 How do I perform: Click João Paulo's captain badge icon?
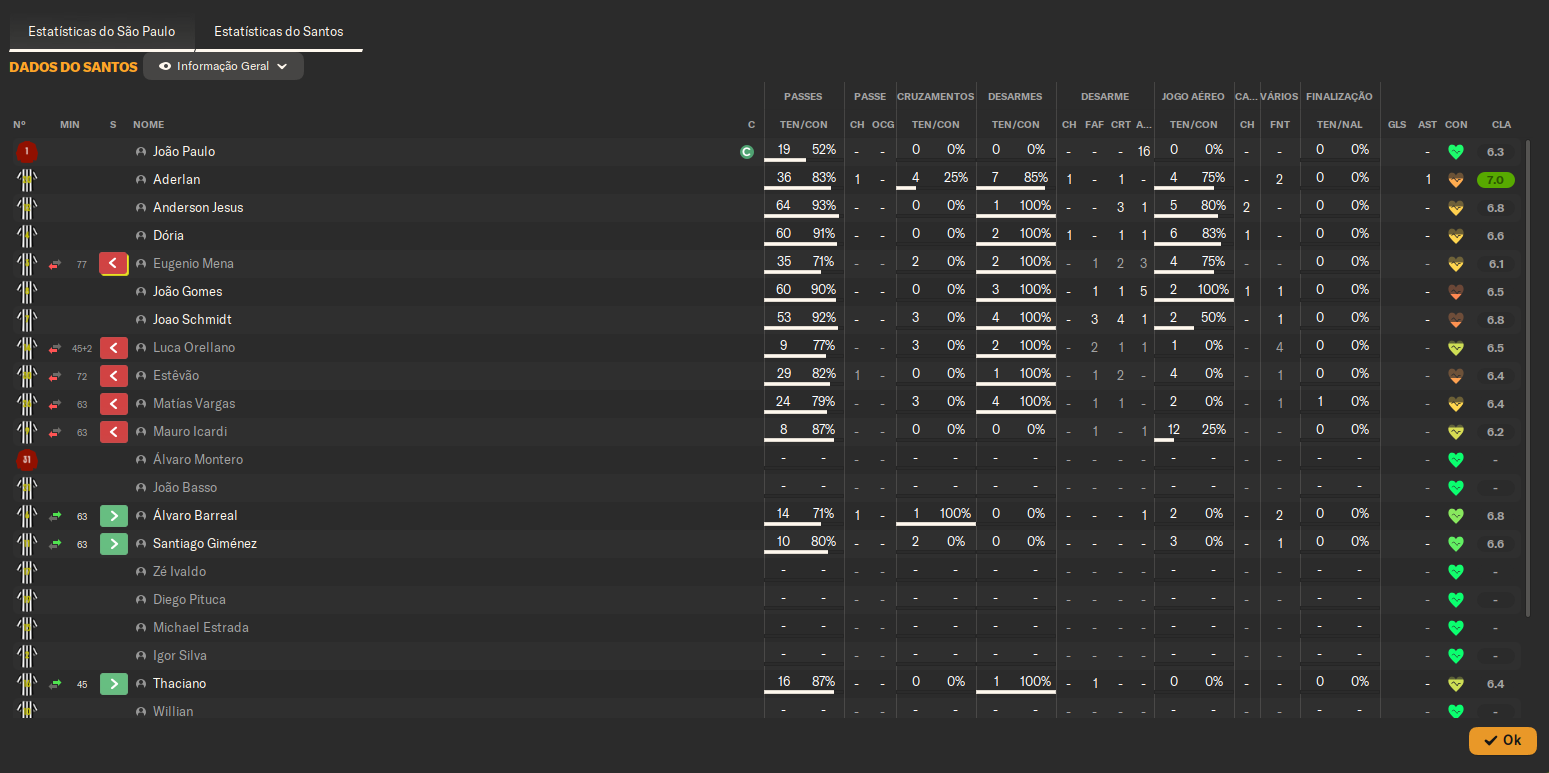click(x=746, y=152)
